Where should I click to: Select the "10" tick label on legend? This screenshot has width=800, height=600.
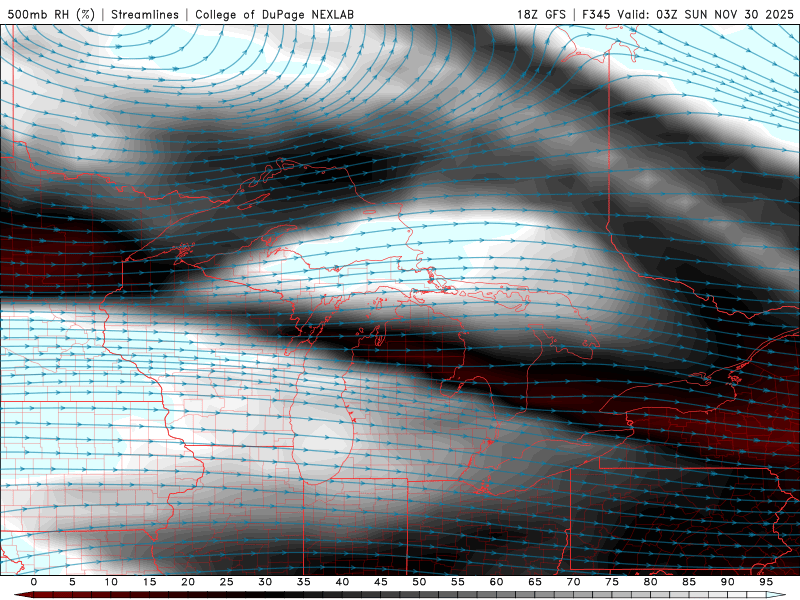tap(111, 582)
